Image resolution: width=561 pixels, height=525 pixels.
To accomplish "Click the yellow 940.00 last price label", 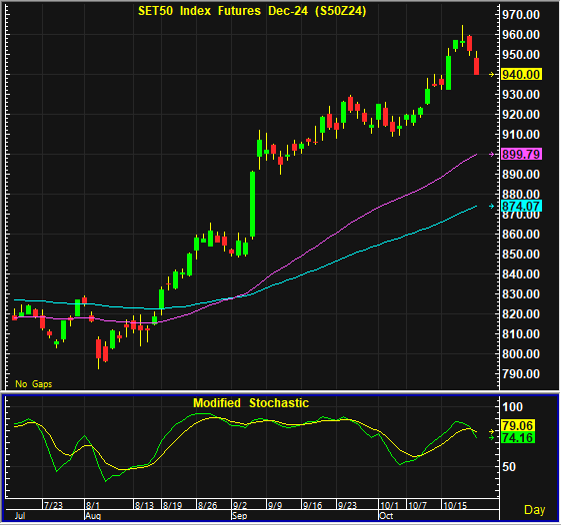I will [521, 74].
